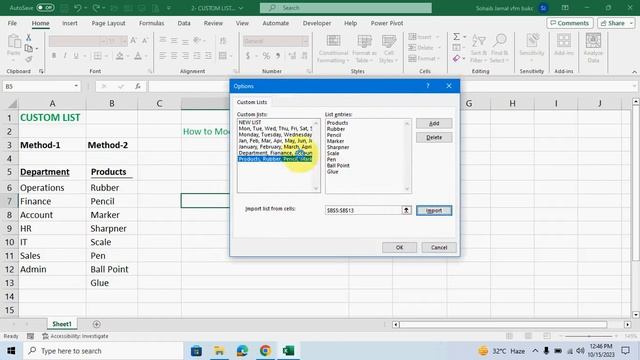The image size is (640, 360).
Task: Switch to the Formulas tab
Action: 151,23
